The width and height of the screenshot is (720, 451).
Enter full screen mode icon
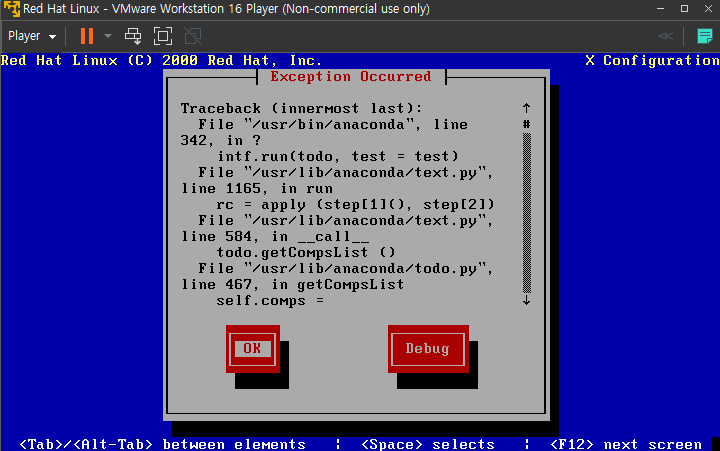pos(163,36)
